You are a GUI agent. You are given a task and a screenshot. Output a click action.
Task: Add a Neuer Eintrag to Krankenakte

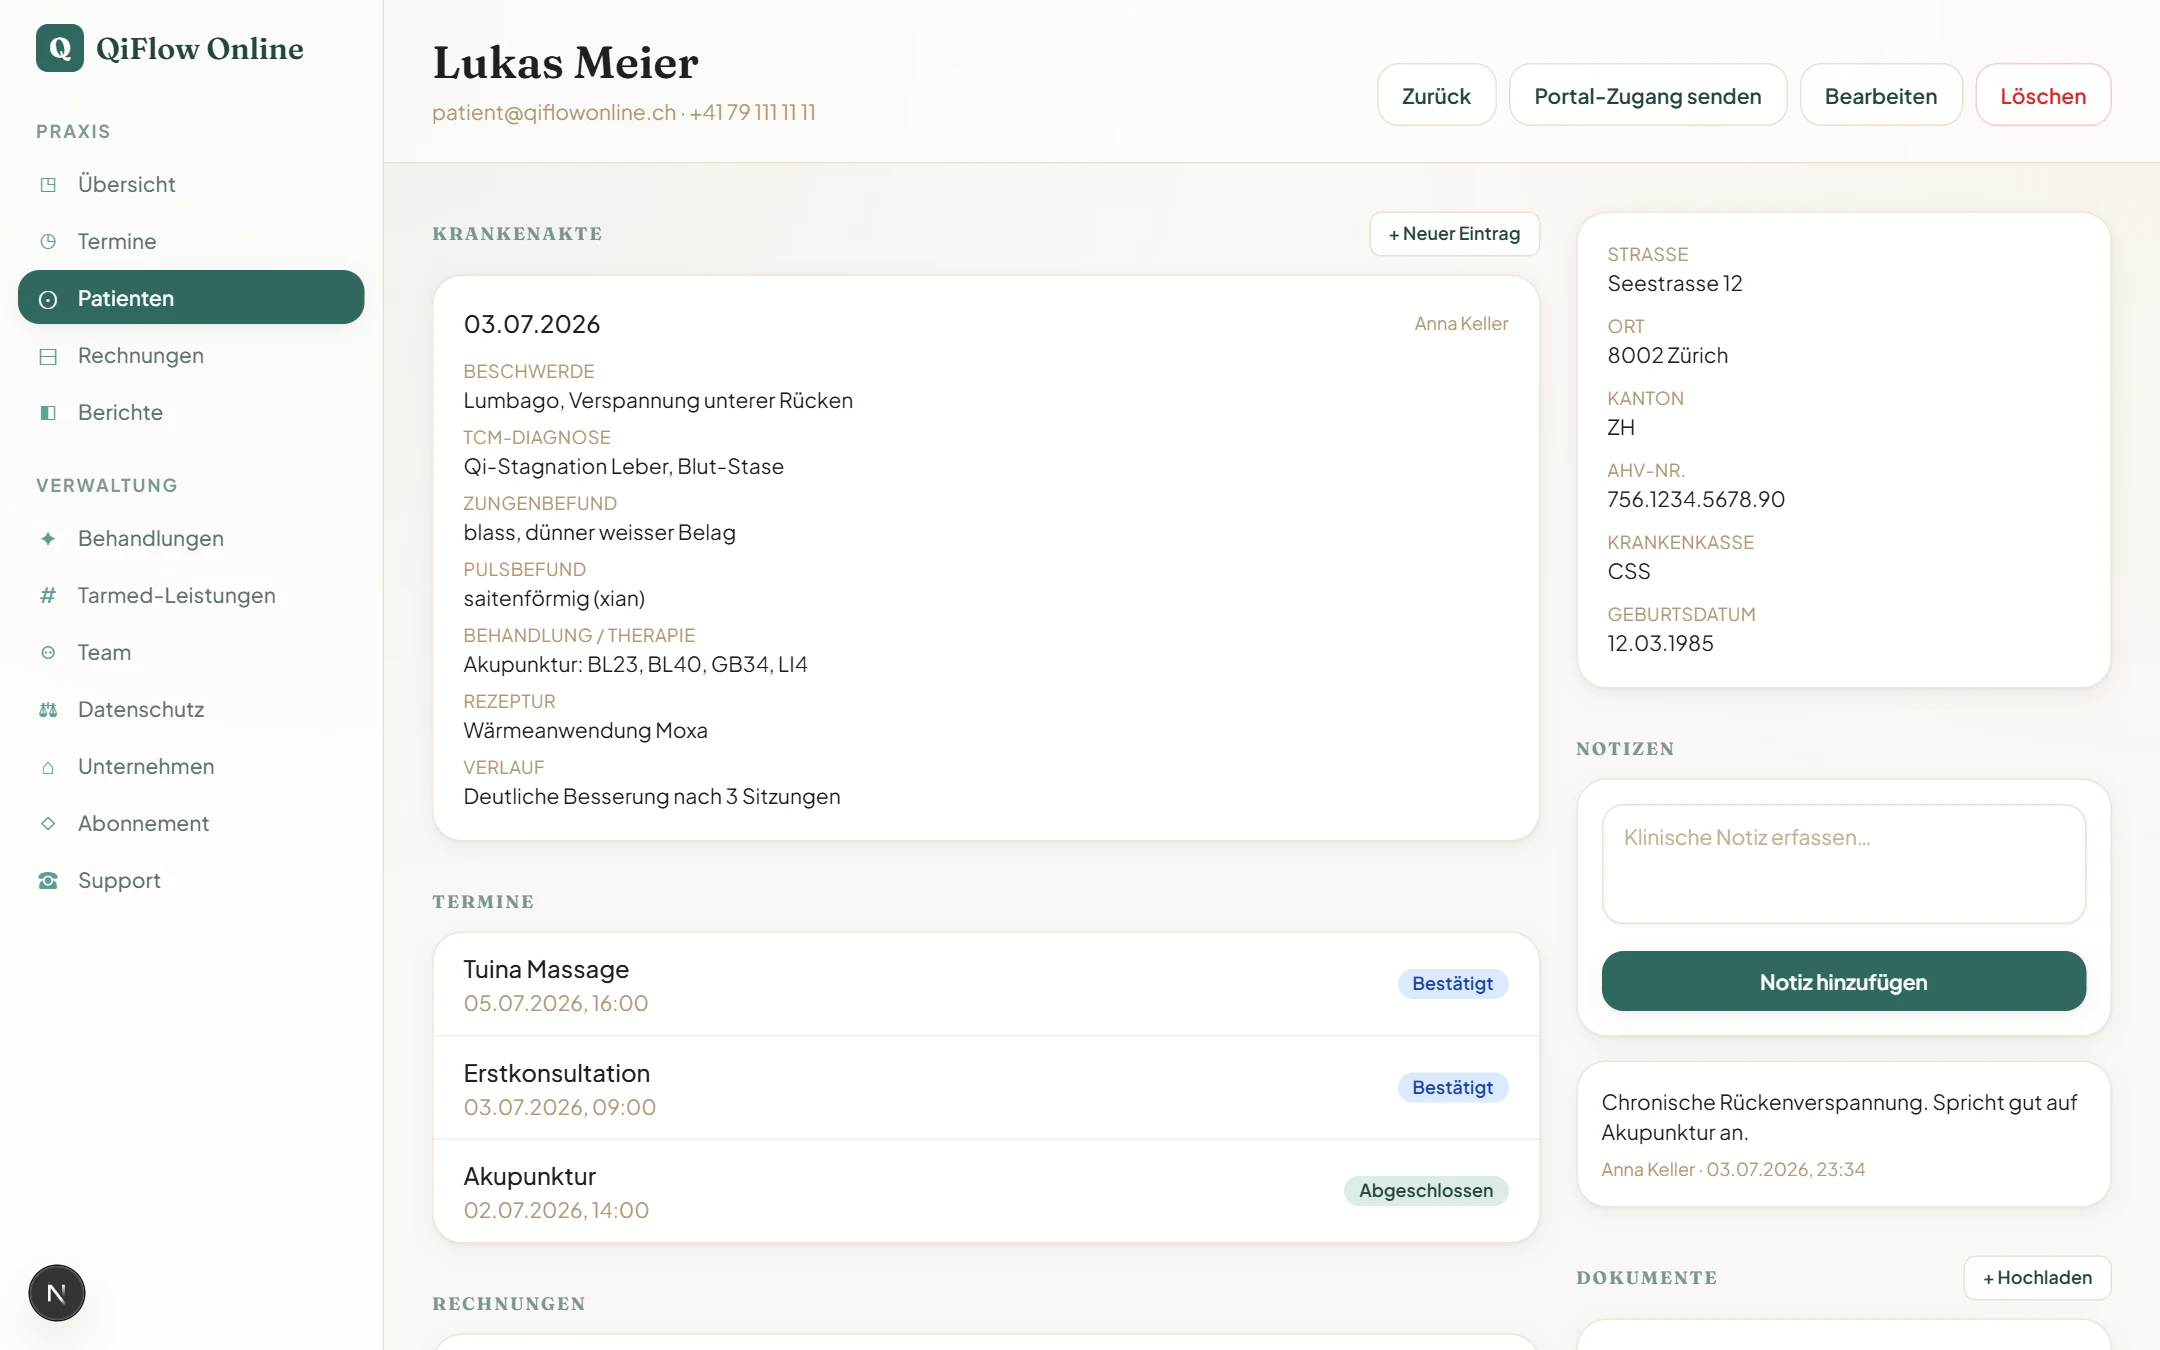(x=1454, y=234)
